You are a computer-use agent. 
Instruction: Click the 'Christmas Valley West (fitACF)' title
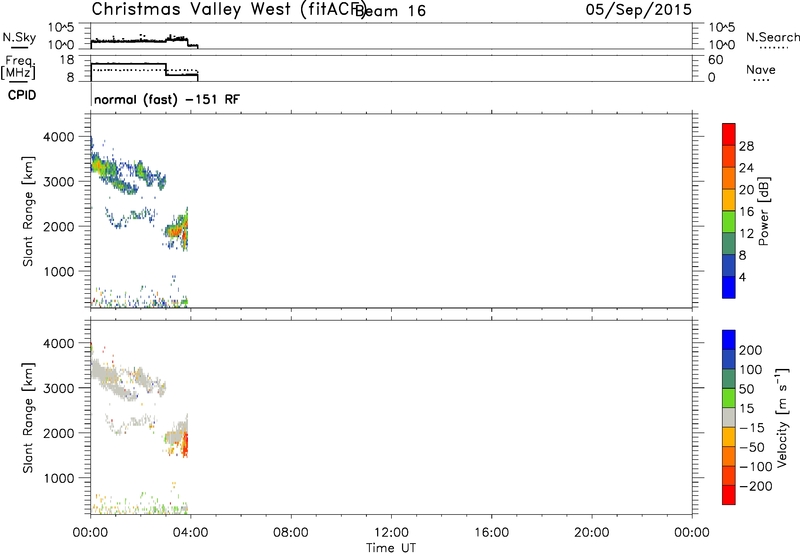click(228, 9)
